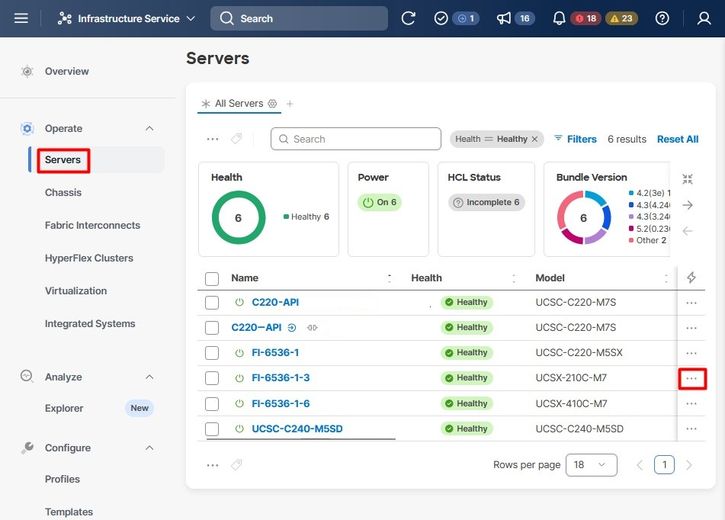The image size is (725, 520).
Task: Click the HCL Status Incomplete 6 pill
Action: click(x=486, y=202)
